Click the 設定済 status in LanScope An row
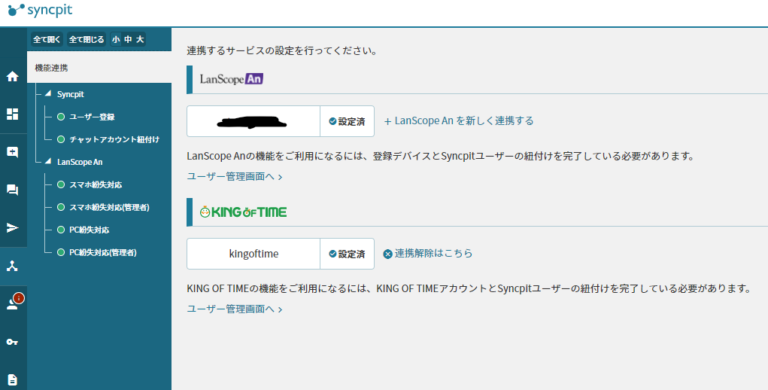The width and height of the screenshot is (768, 390). tap(347, 121)
